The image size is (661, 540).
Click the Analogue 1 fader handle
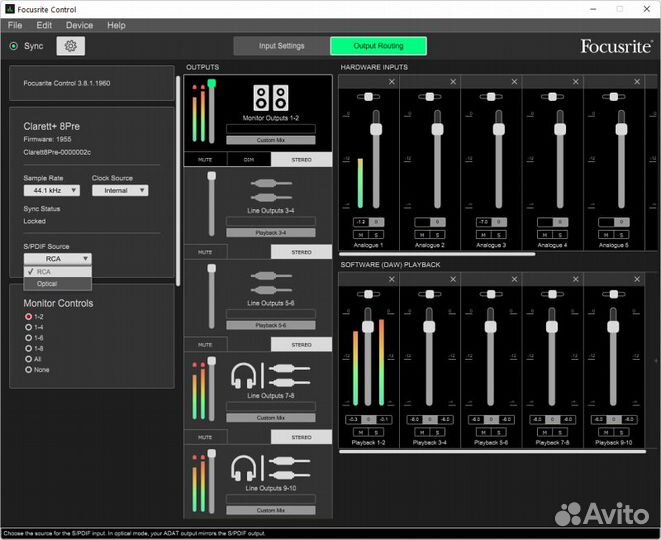pos(376,129)
